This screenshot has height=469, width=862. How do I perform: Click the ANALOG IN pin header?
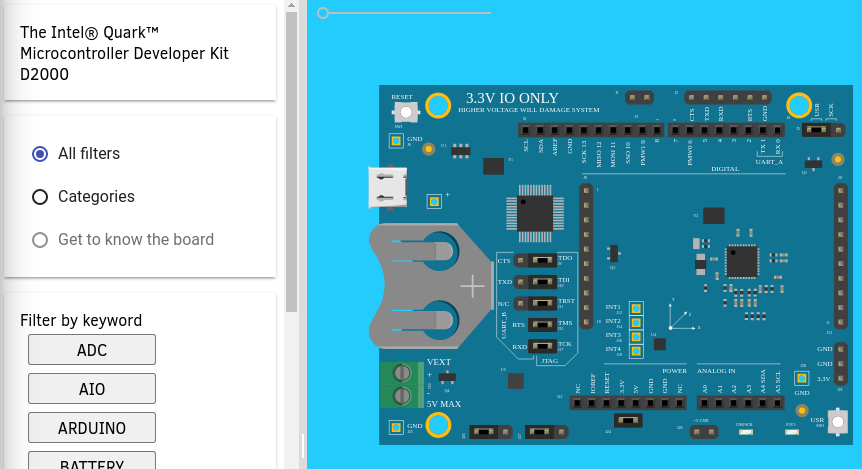coord(741,403)
